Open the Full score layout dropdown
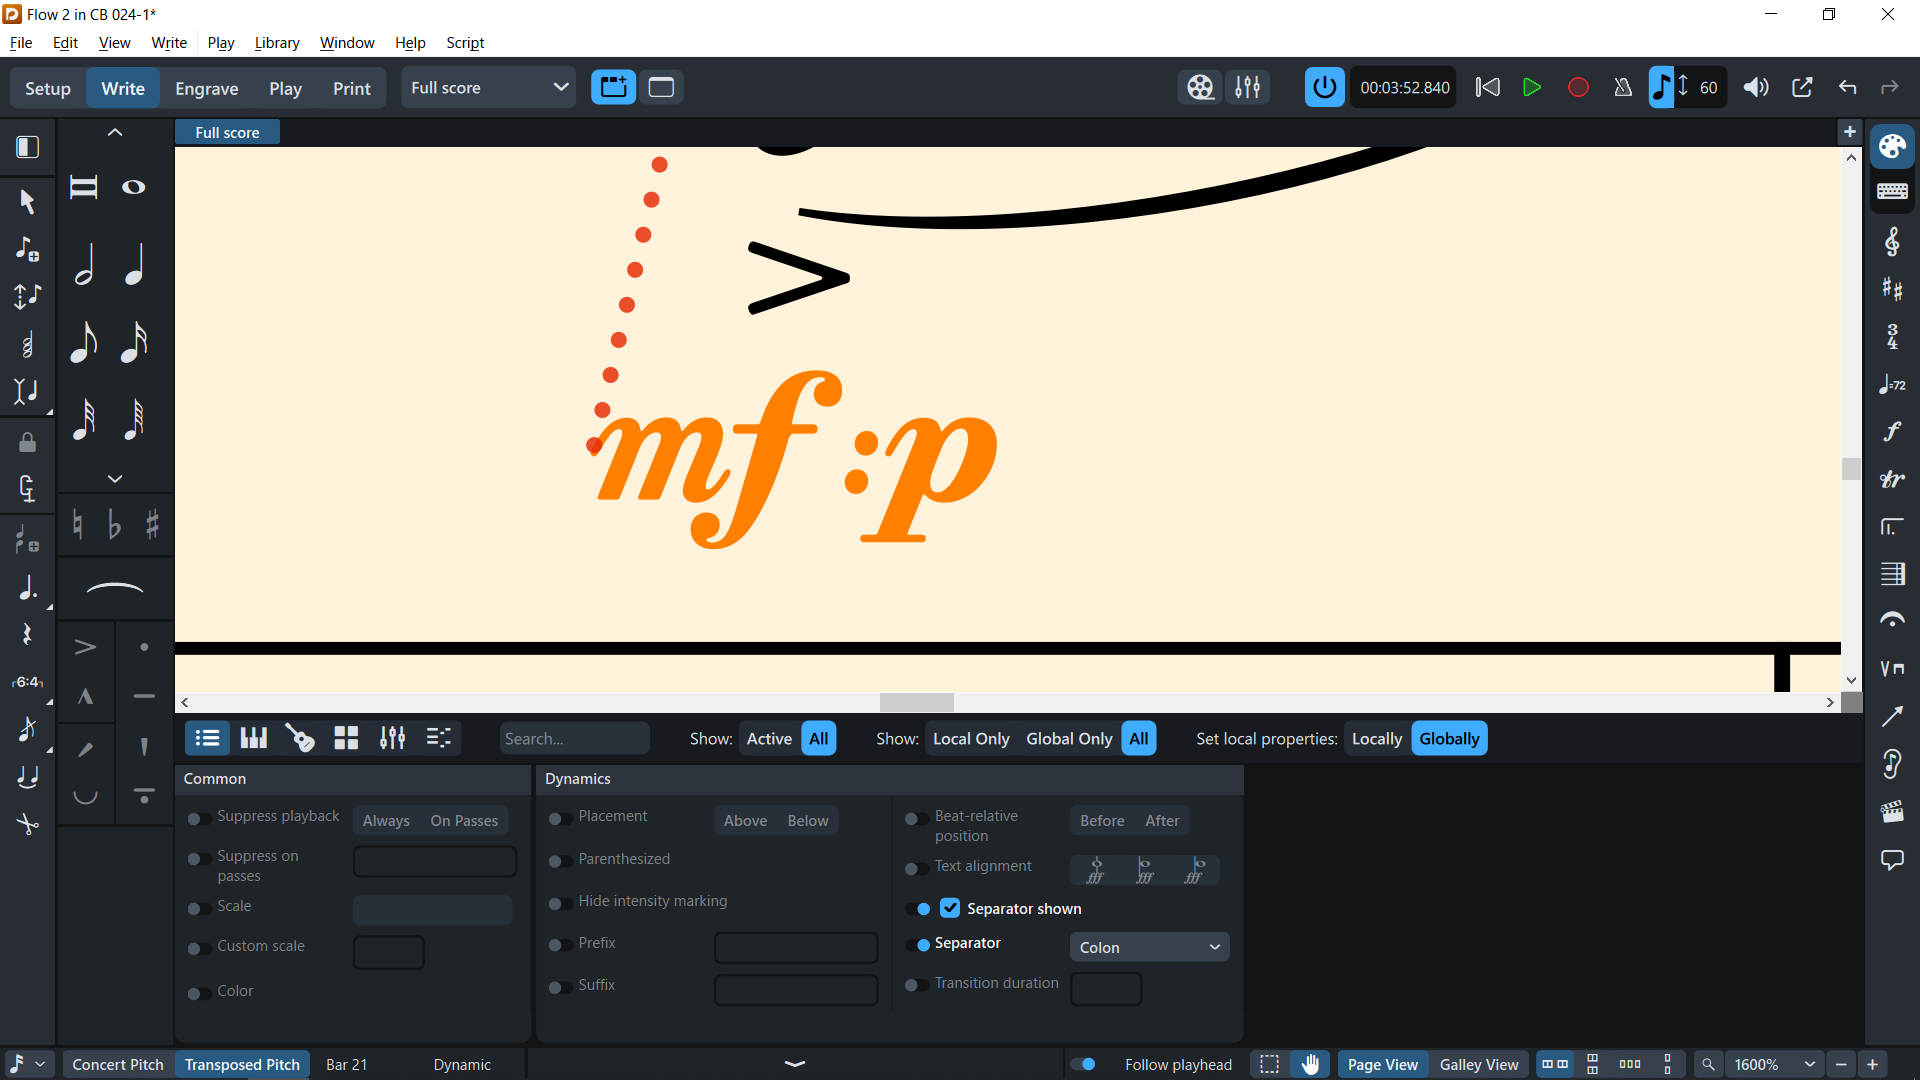 [488, 87]
